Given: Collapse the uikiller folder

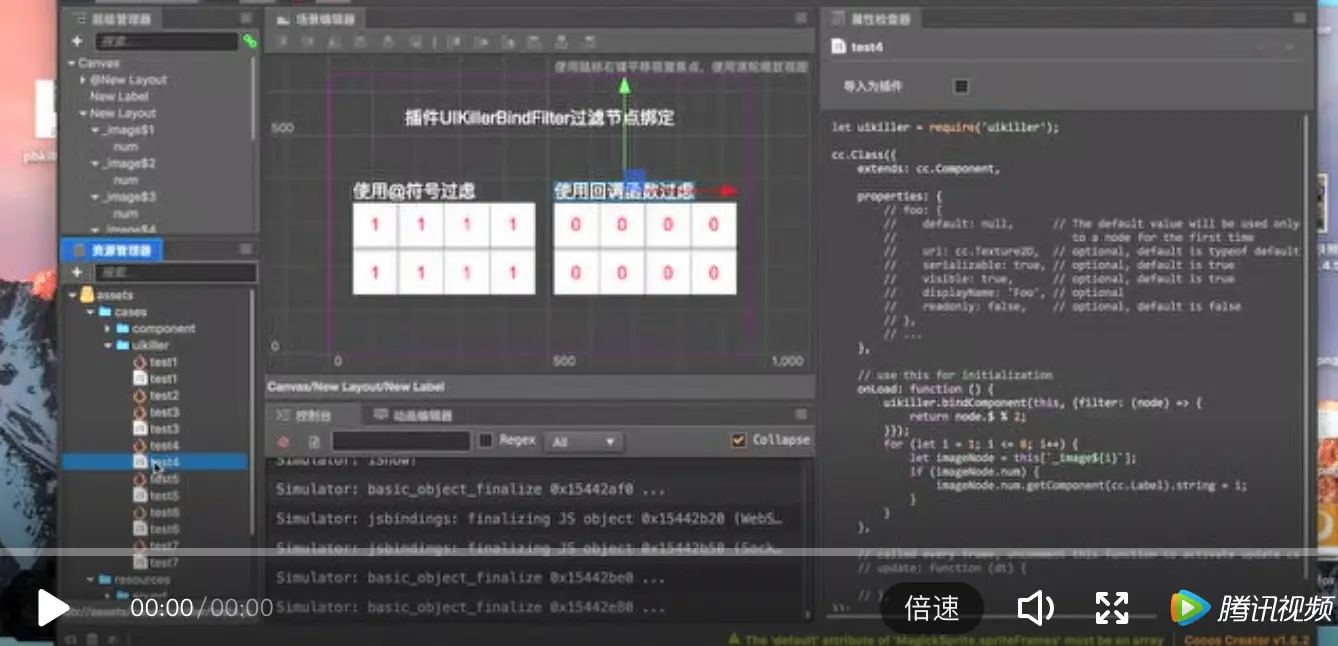Looking at the screenshot, I should tap(107, 345).
